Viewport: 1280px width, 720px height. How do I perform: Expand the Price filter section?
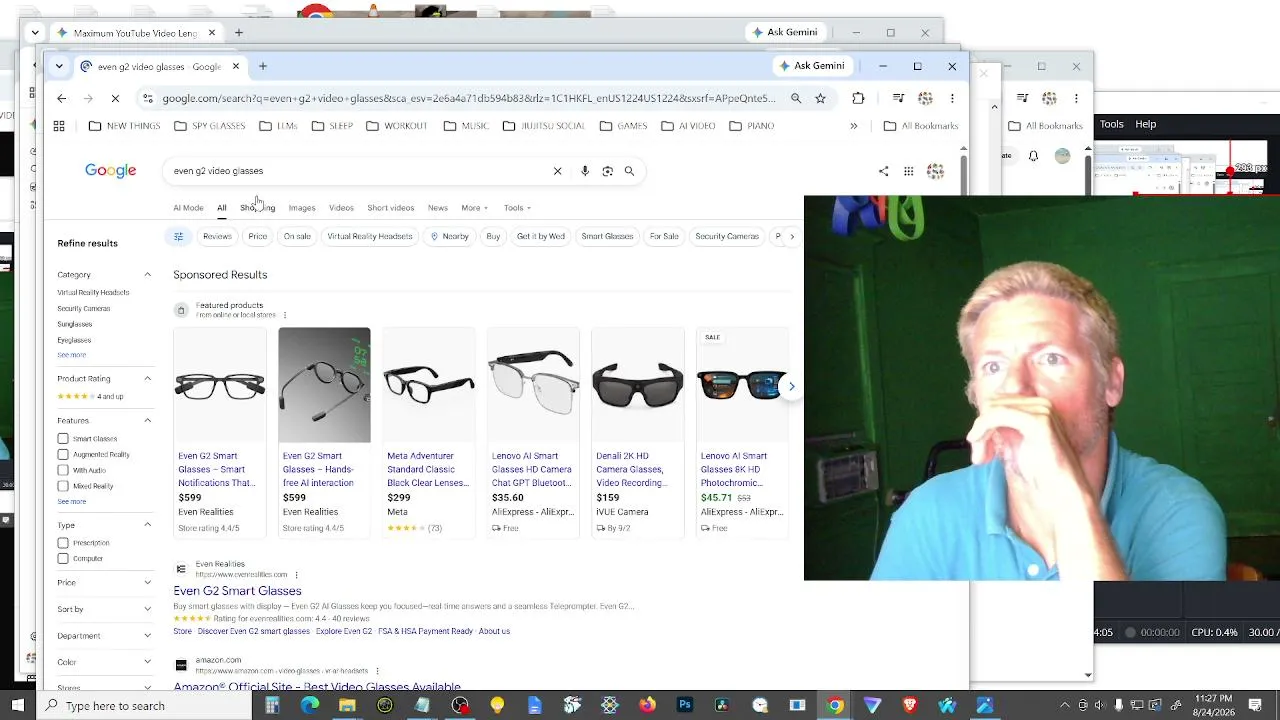pos(147,582)
